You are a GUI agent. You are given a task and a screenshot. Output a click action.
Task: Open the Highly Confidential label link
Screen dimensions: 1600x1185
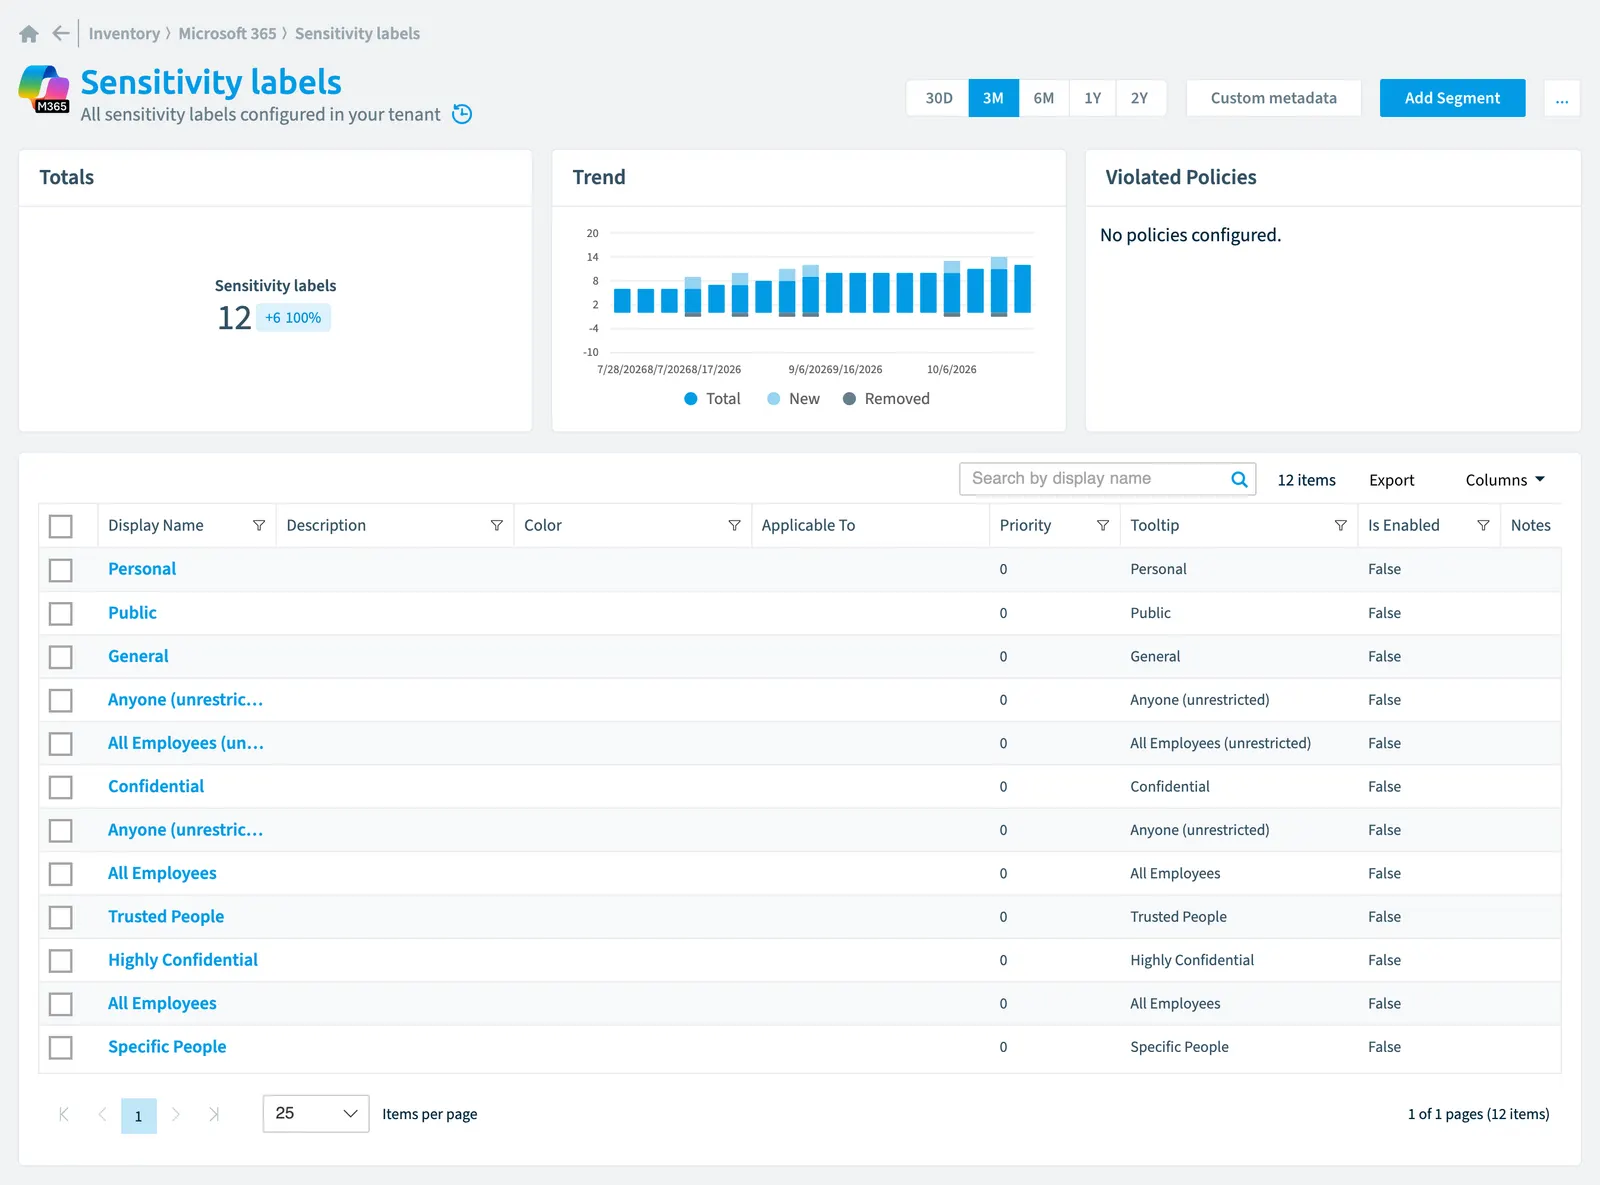(x=183, y=960)
